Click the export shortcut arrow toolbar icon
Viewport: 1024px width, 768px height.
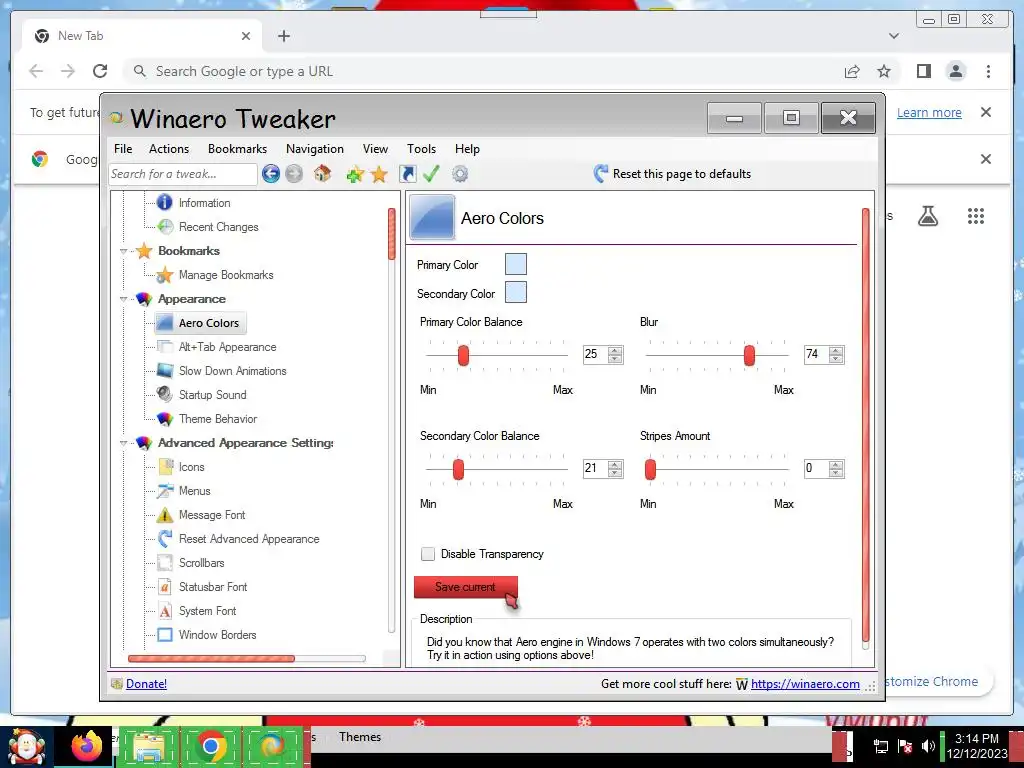(408, 174)
